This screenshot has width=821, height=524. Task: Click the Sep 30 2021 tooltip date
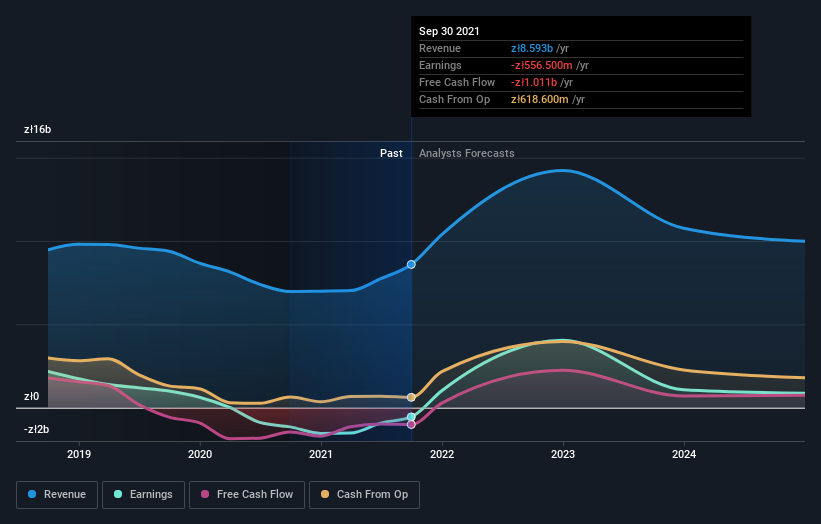pyautogui.click(x=449, y=31)
